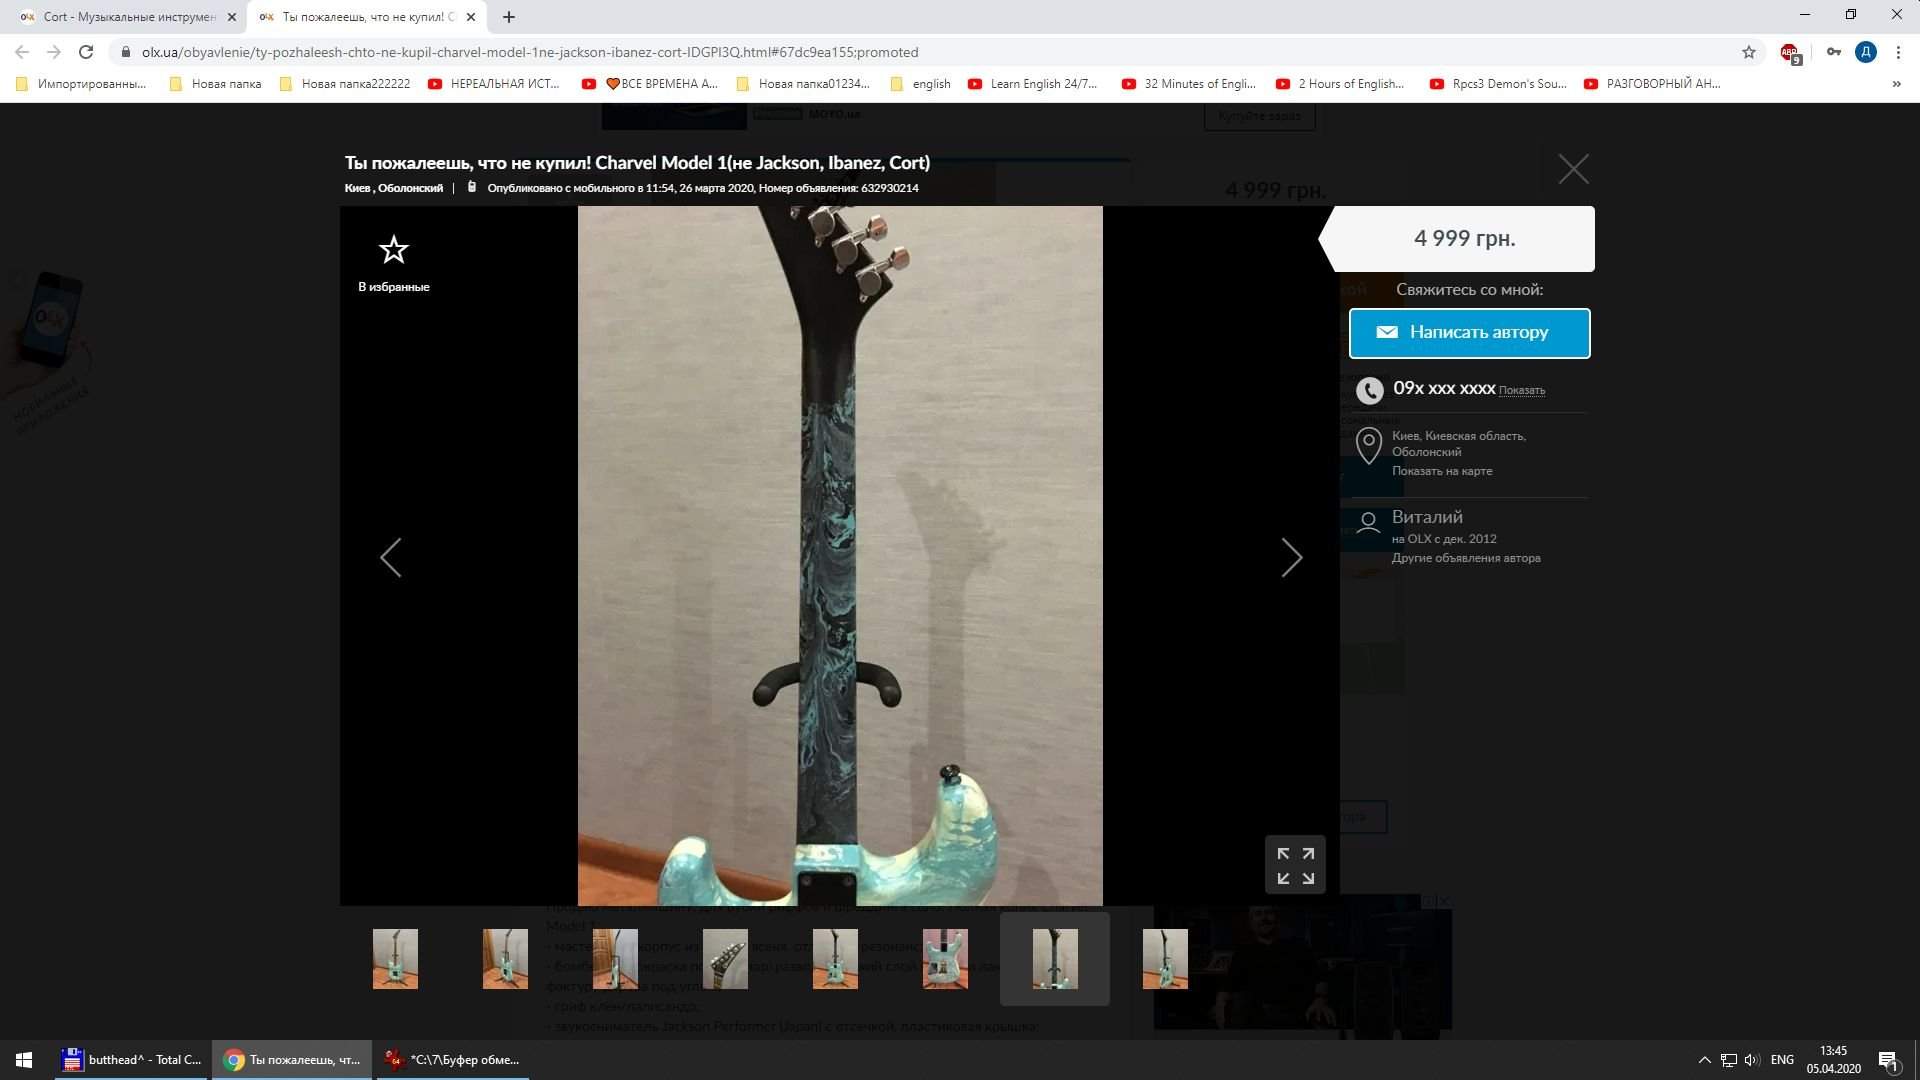Show hidden system tray icons
The image size is (1920, 1080).
pos(1704,1060)
